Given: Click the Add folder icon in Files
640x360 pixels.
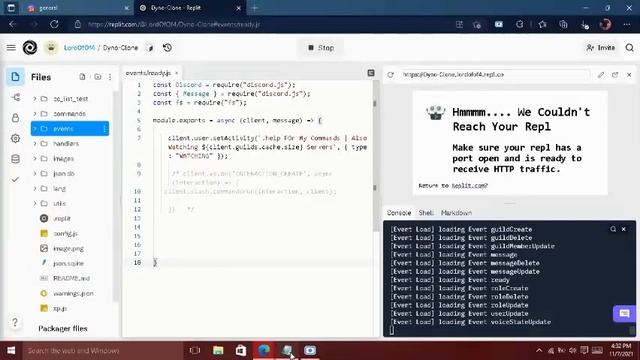Looking at the screenshot, I should pos(98,77).
